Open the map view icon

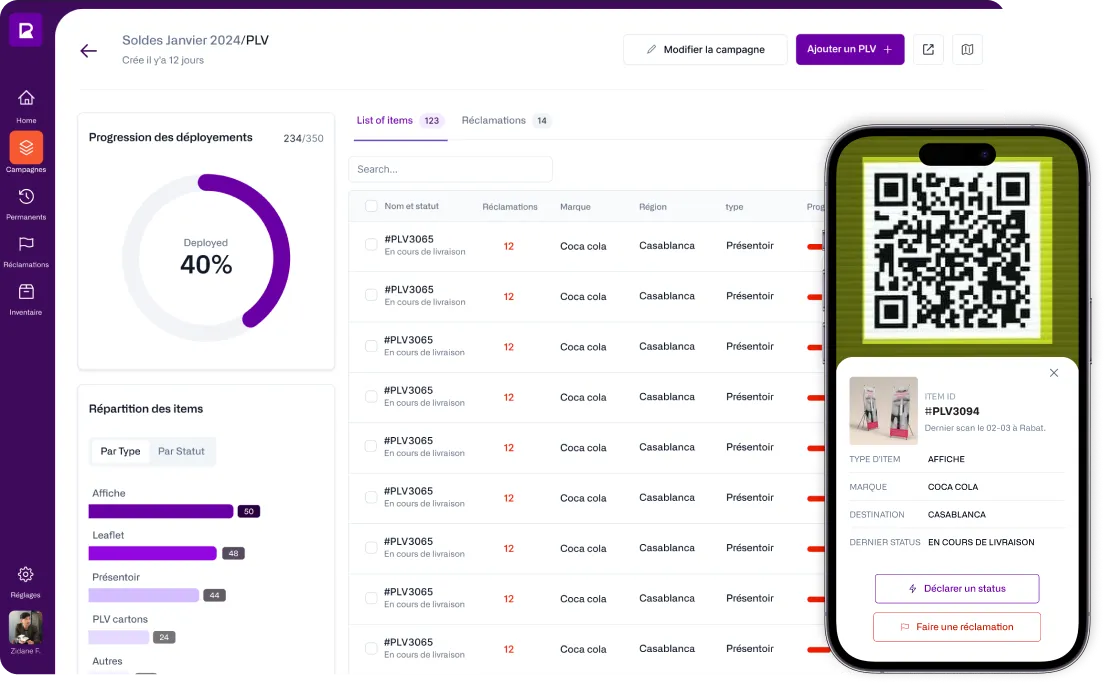[x=967, y=49]
